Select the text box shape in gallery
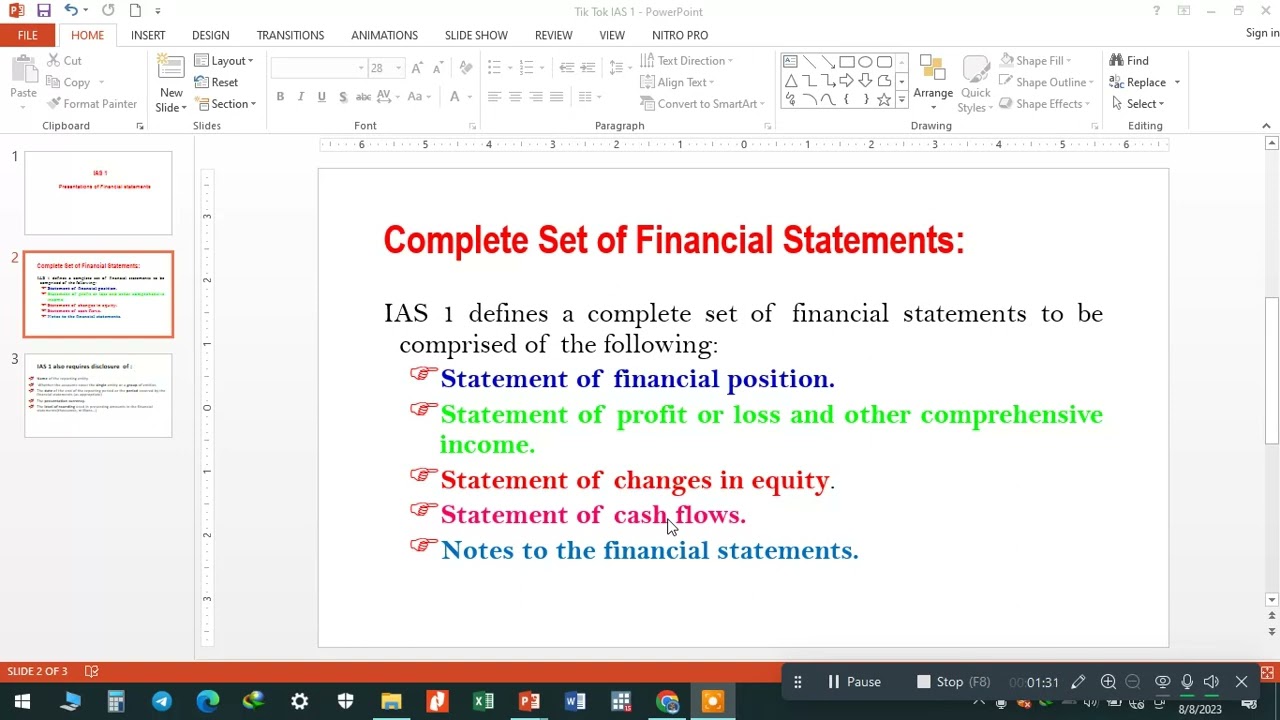 tap(790, 62)
